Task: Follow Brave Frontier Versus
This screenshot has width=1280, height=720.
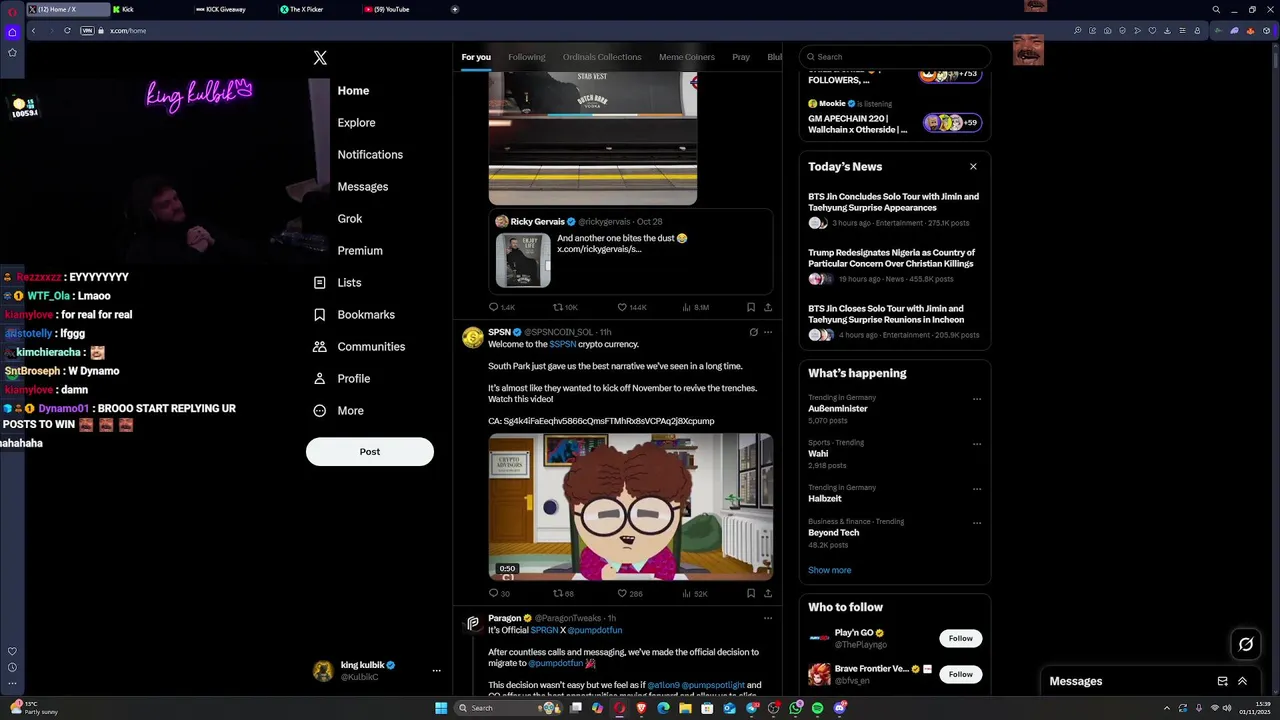Action: (961, 674)
